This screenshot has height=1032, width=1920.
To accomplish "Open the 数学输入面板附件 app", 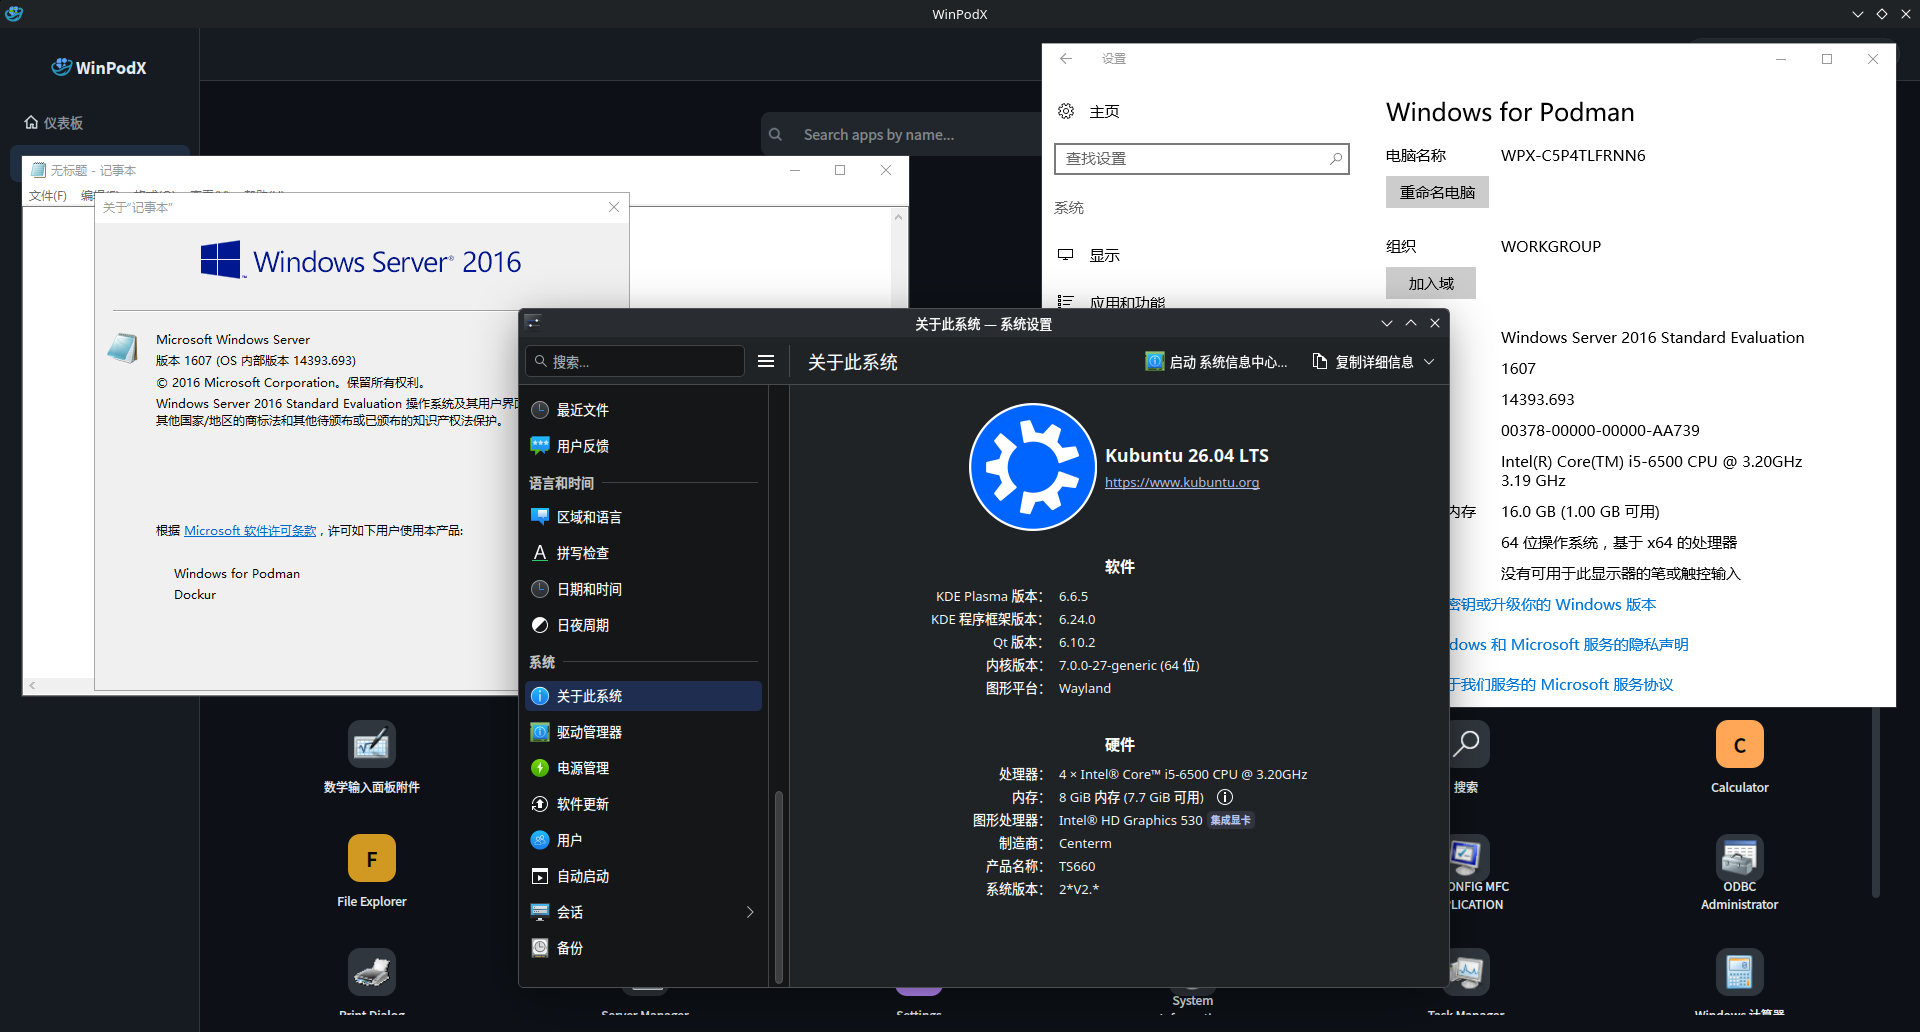I will [x=372, y=745].
